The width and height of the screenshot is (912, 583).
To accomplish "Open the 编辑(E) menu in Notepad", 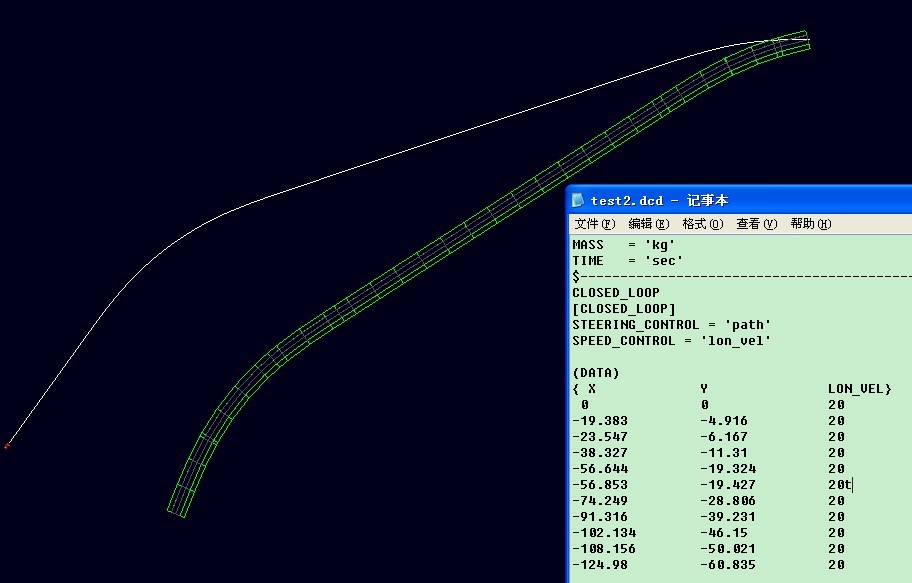I will pyautogui.click(x=649, y=224).
